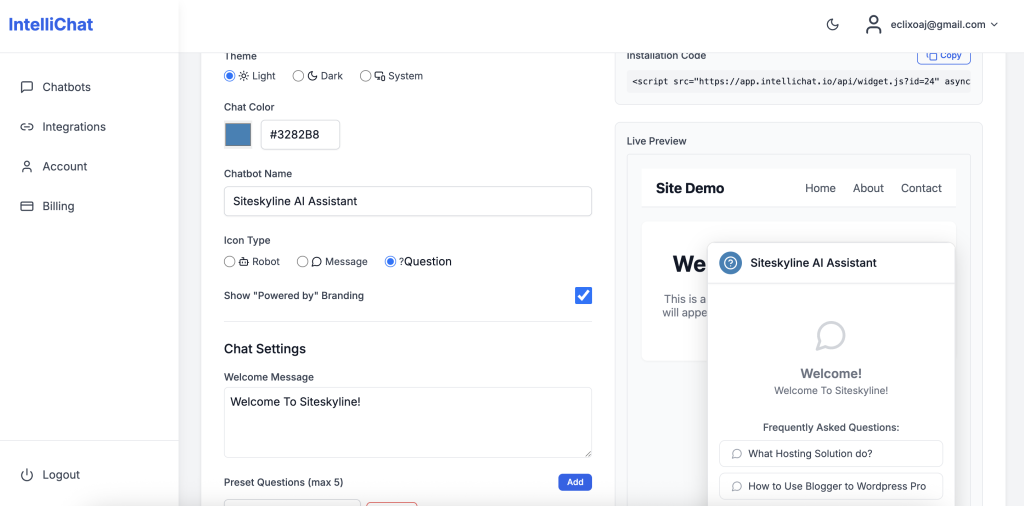This screenshot has height=506, width=1024.
Task: Click the installation script code snippet
Action: click(799, 82)
